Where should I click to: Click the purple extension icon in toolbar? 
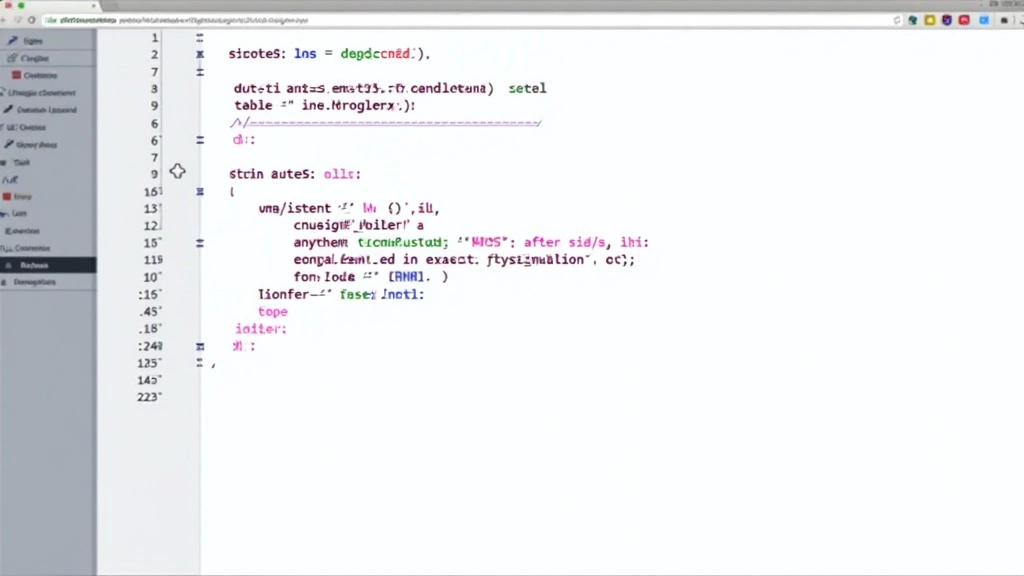[946, 19]
